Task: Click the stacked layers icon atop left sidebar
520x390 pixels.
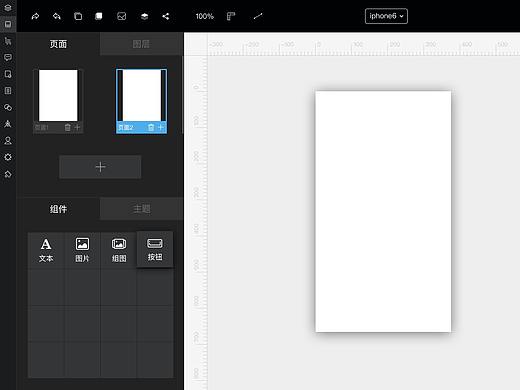Action: point(8,7)
